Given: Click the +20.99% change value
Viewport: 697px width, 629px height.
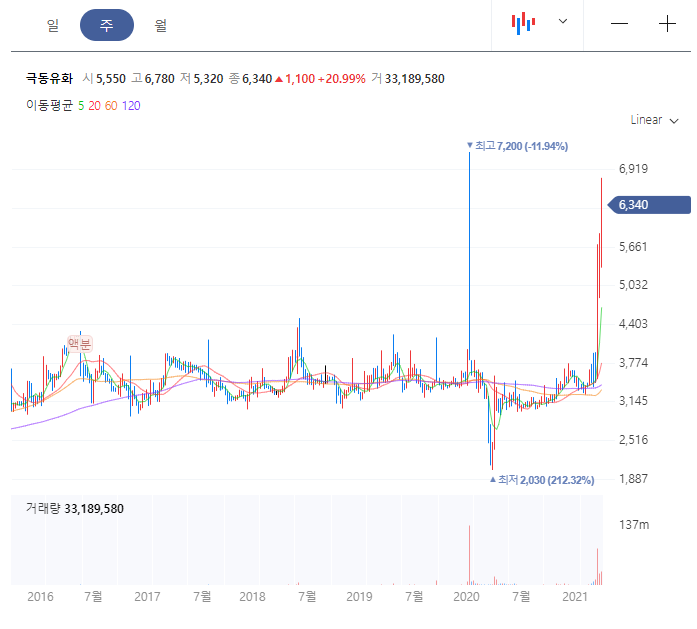Looking at the screenshot, I should 342,79.
